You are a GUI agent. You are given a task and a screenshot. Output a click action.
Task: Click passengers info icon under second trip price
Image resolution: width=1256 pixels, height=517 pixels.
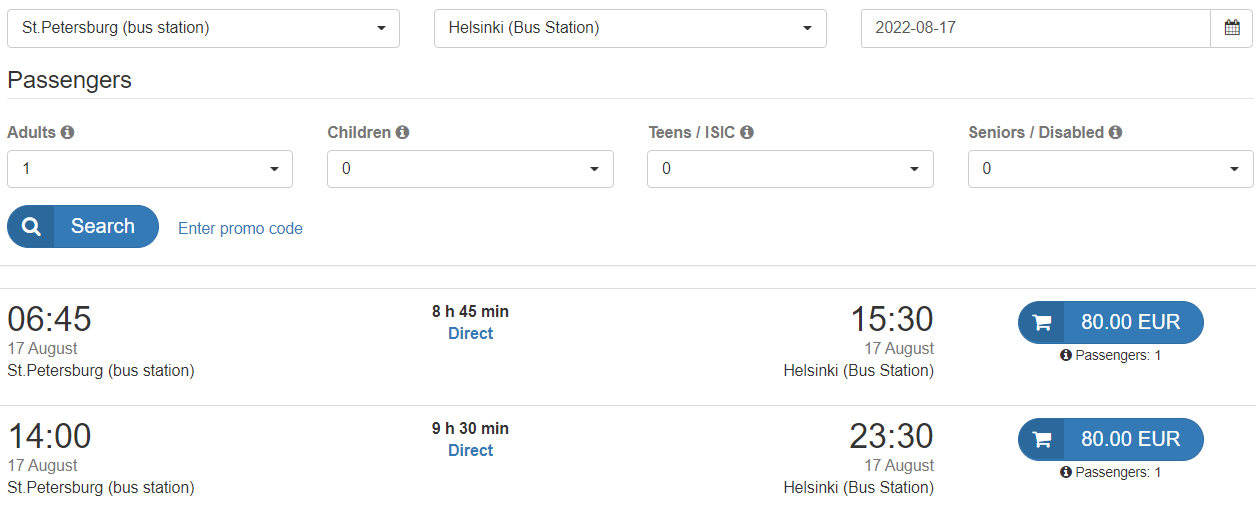[1066, 472]
